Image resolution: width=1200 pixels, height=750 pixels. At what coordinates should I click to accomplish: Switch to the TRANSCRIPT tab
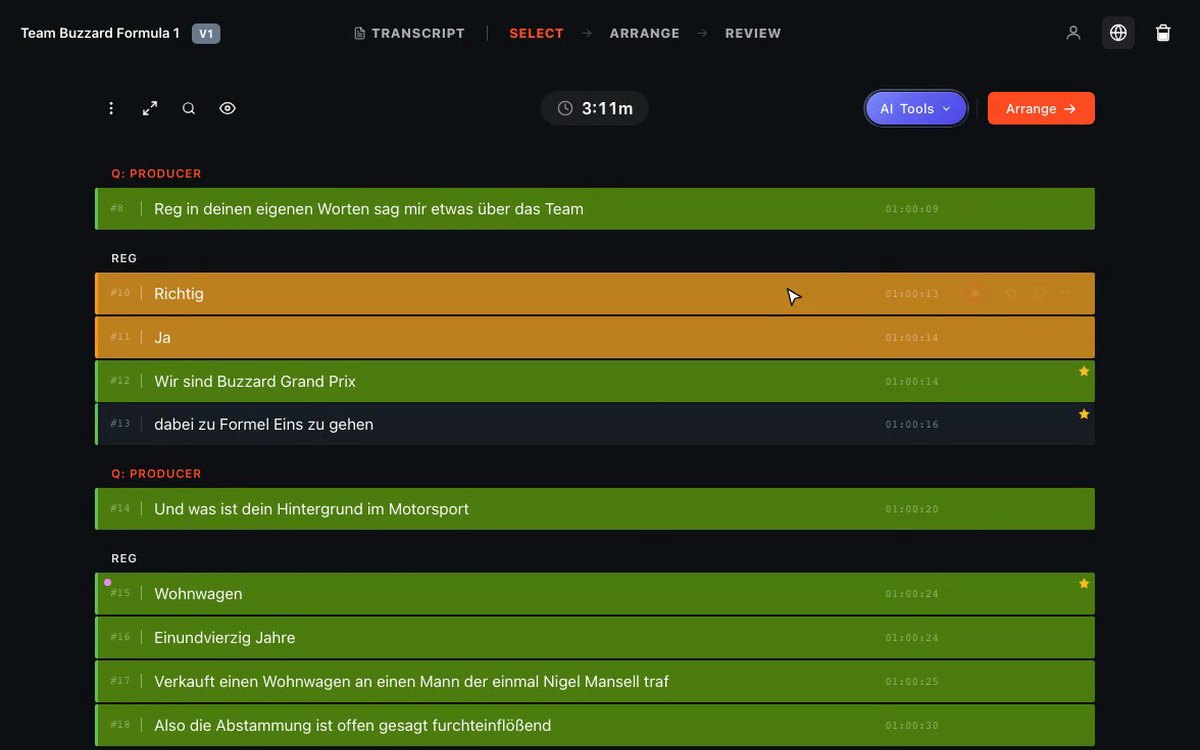[x=409, y=33]
